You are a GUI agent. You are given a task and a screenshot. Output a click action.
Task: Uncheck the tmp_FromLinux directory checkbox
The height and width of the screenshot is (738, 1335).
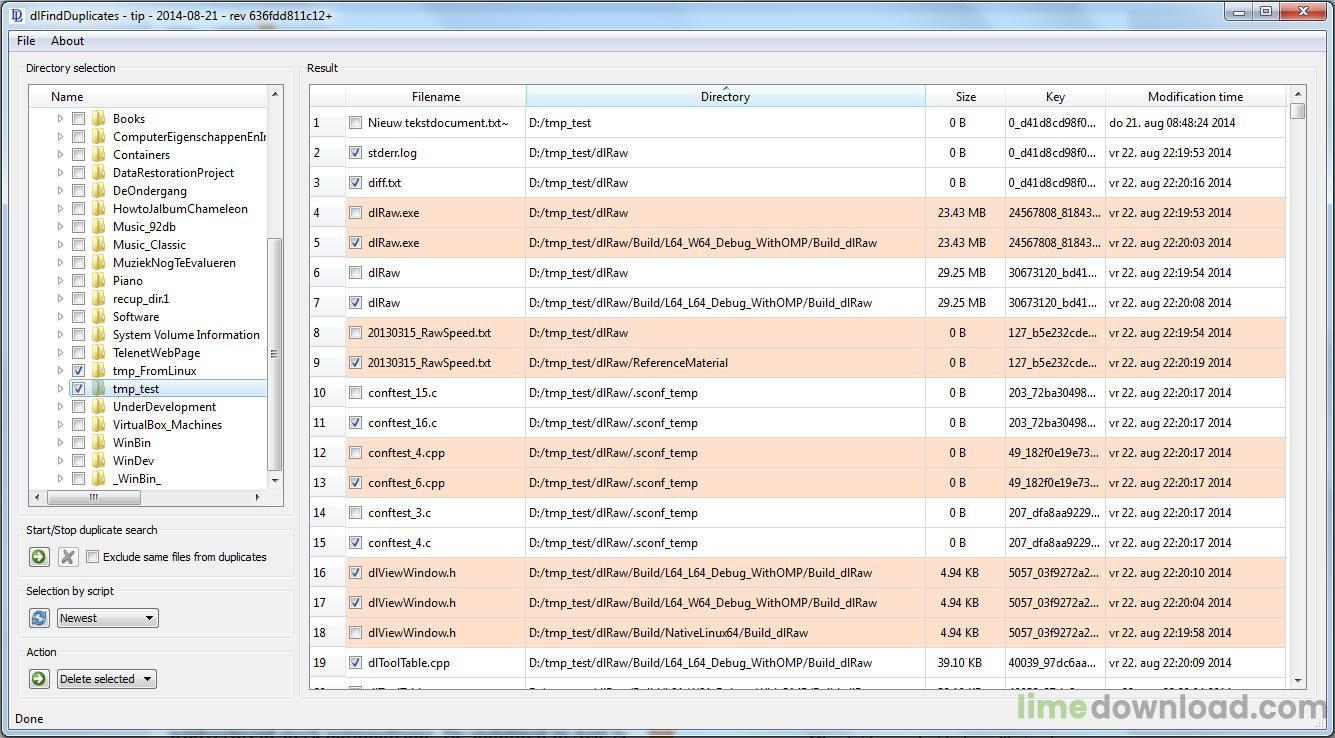tap(78, 371)
